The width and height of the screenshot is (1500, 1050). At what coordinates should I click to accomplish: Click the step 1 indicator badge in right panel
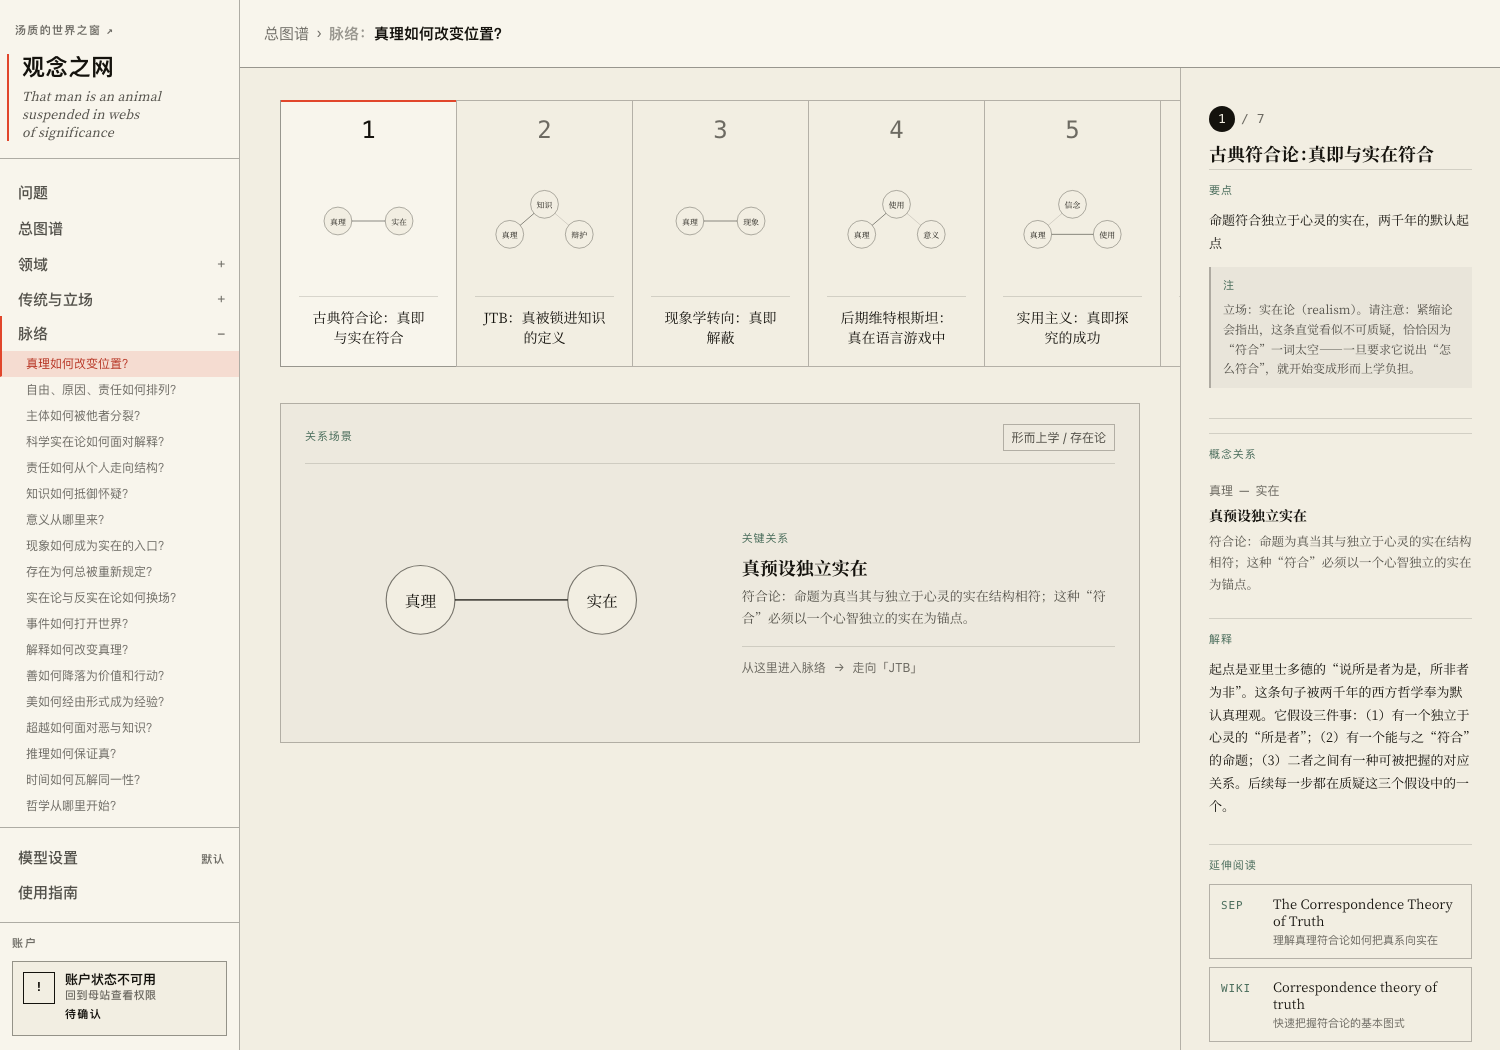click(1222, 119)
